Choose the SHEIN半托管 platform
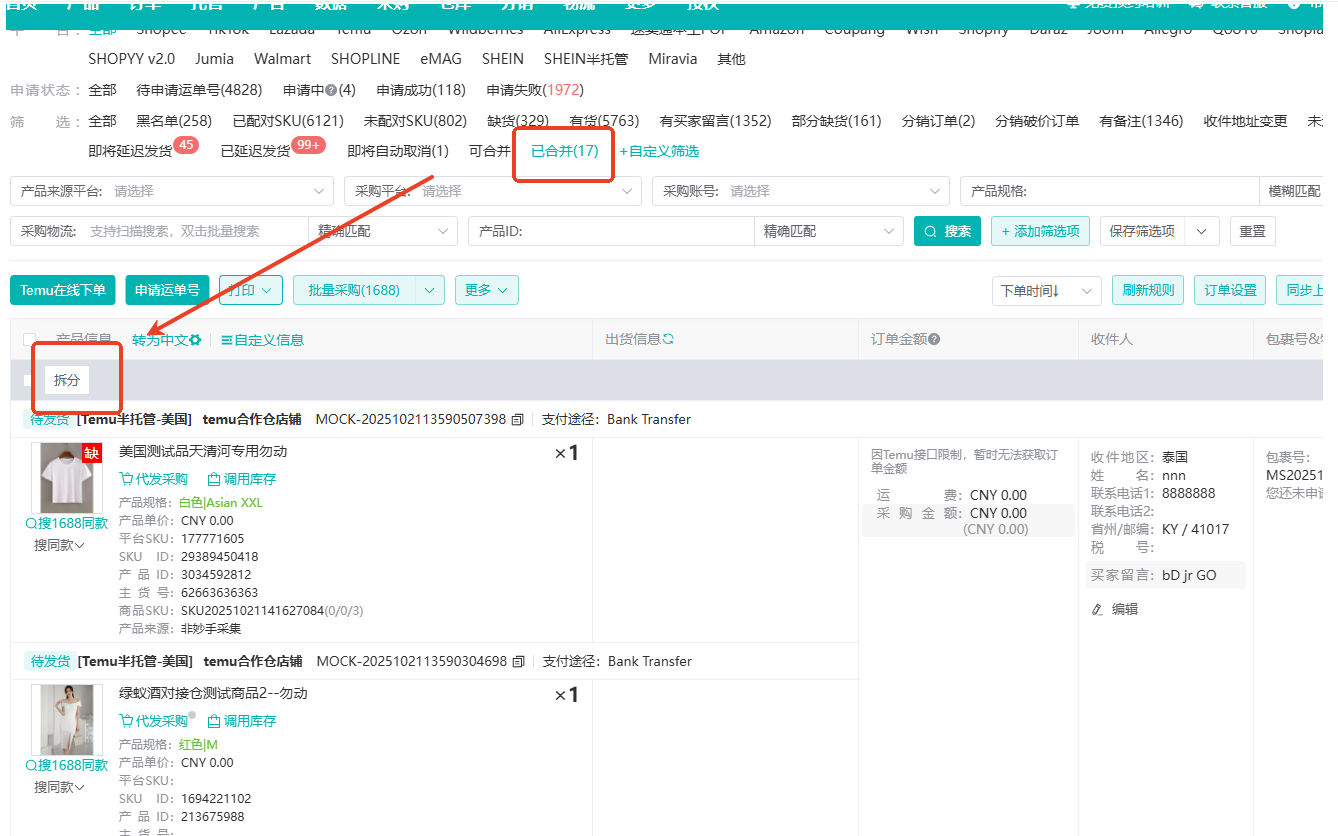Image resolution: width=1338 pixels, height=836 pixels. tap(586, 59)
